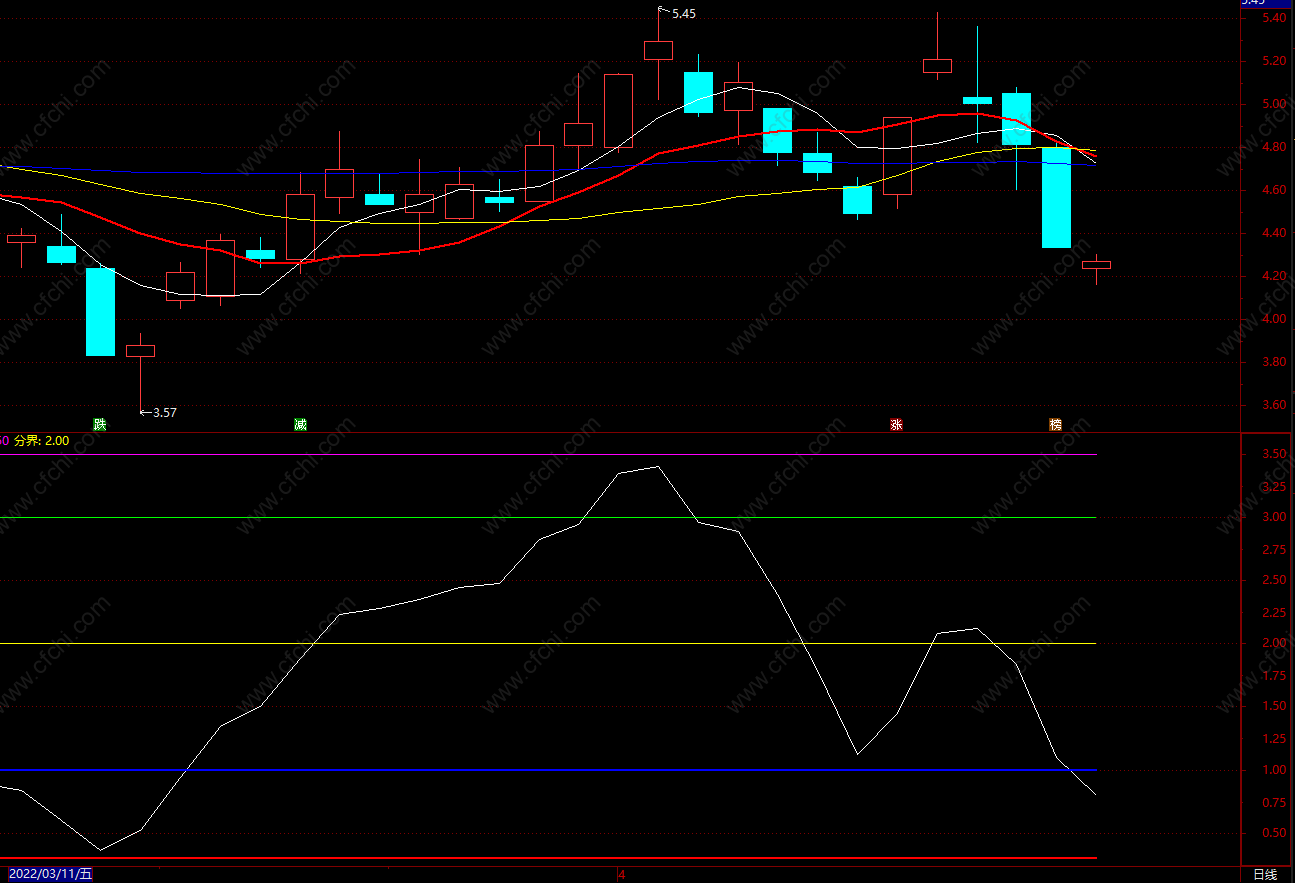The image size is (1295, 883).
Task: Click the orange 榜 event marker
Action: click(x=1056, y=424)
